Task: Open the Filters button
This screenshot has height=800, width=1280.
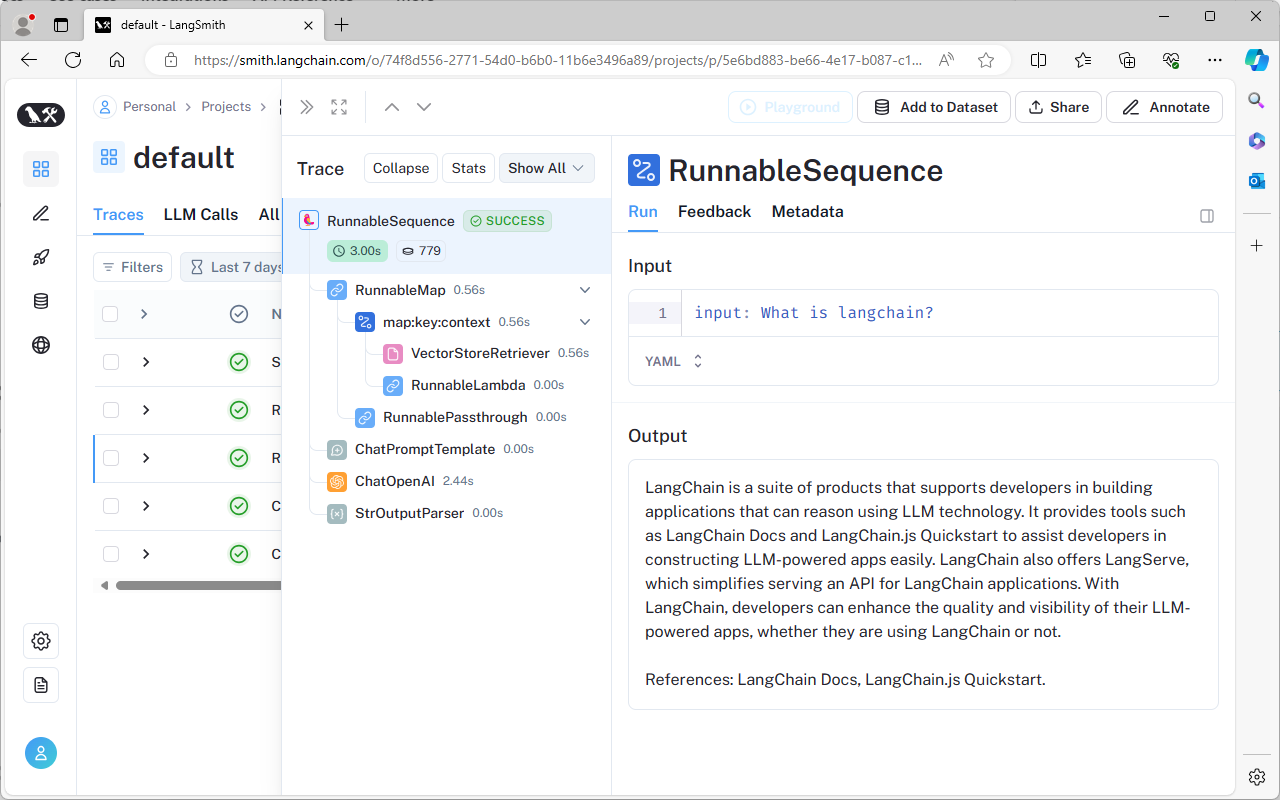Action: [132, 267]
